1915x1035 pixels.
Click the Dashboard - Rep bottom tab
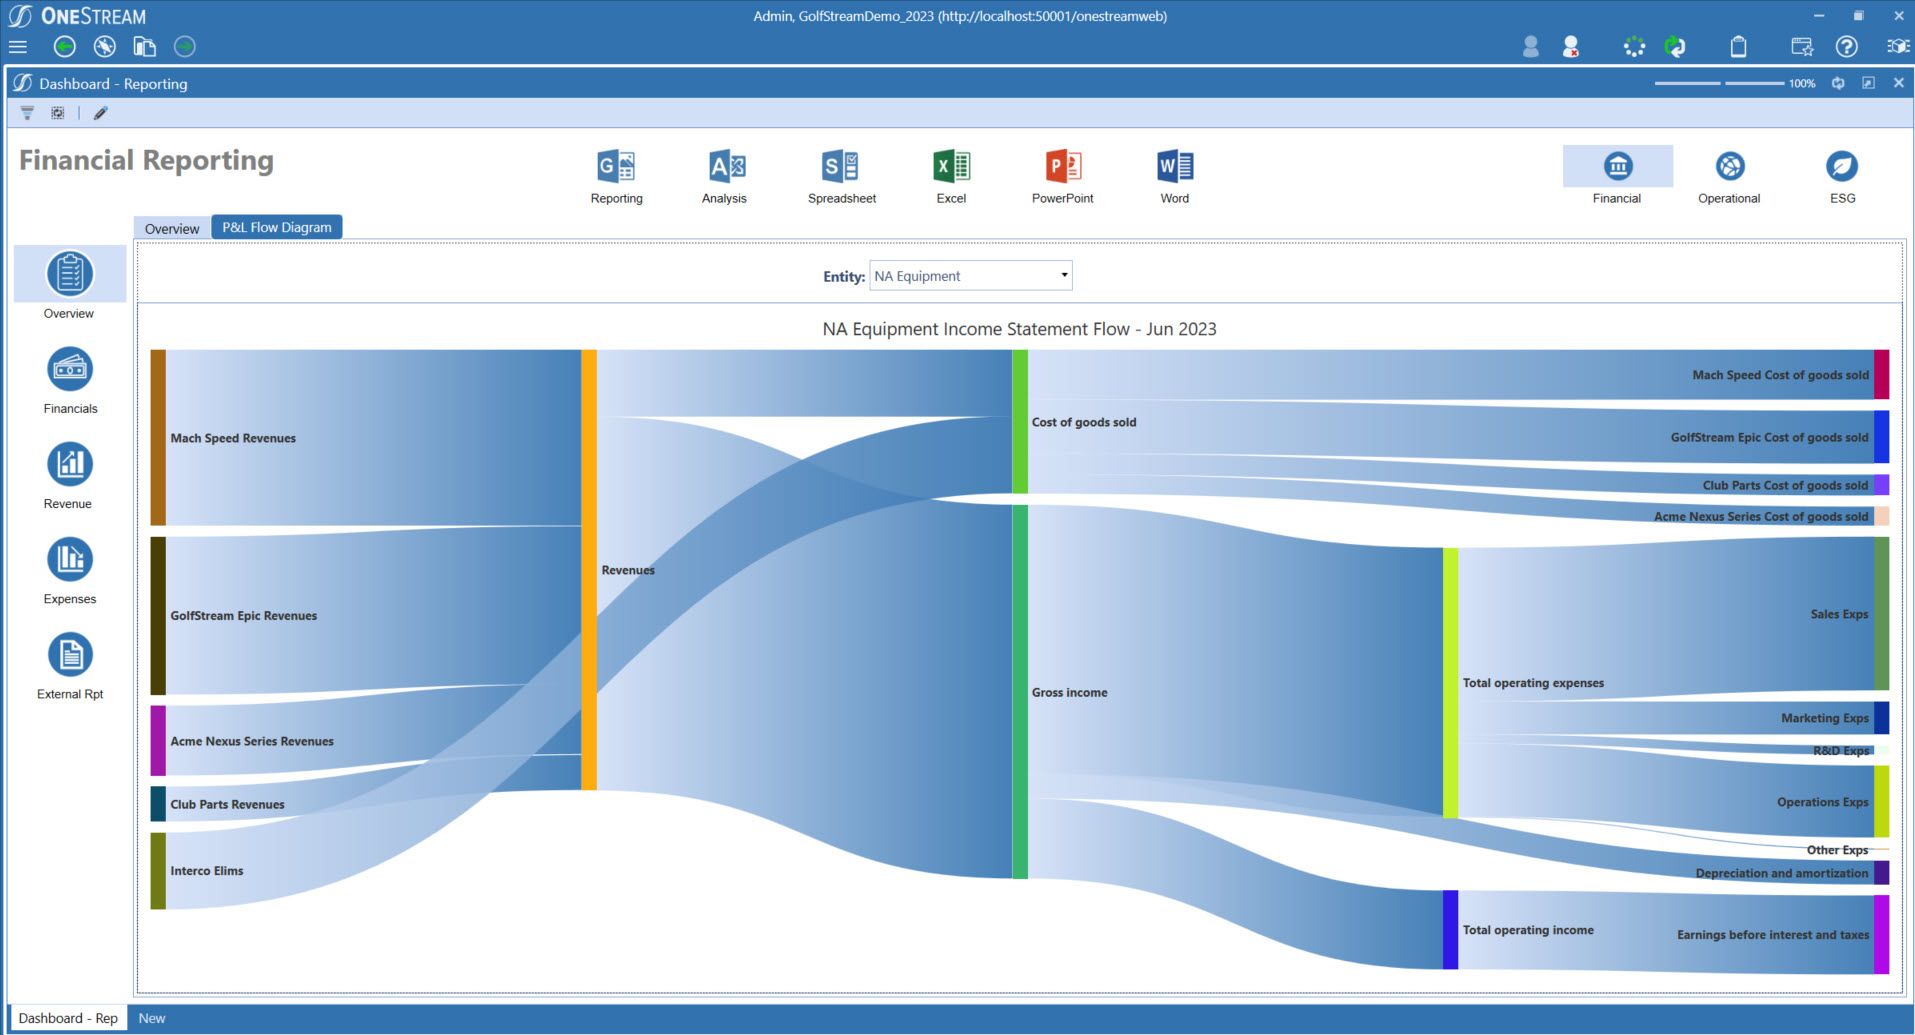(x=68, y=1018)
